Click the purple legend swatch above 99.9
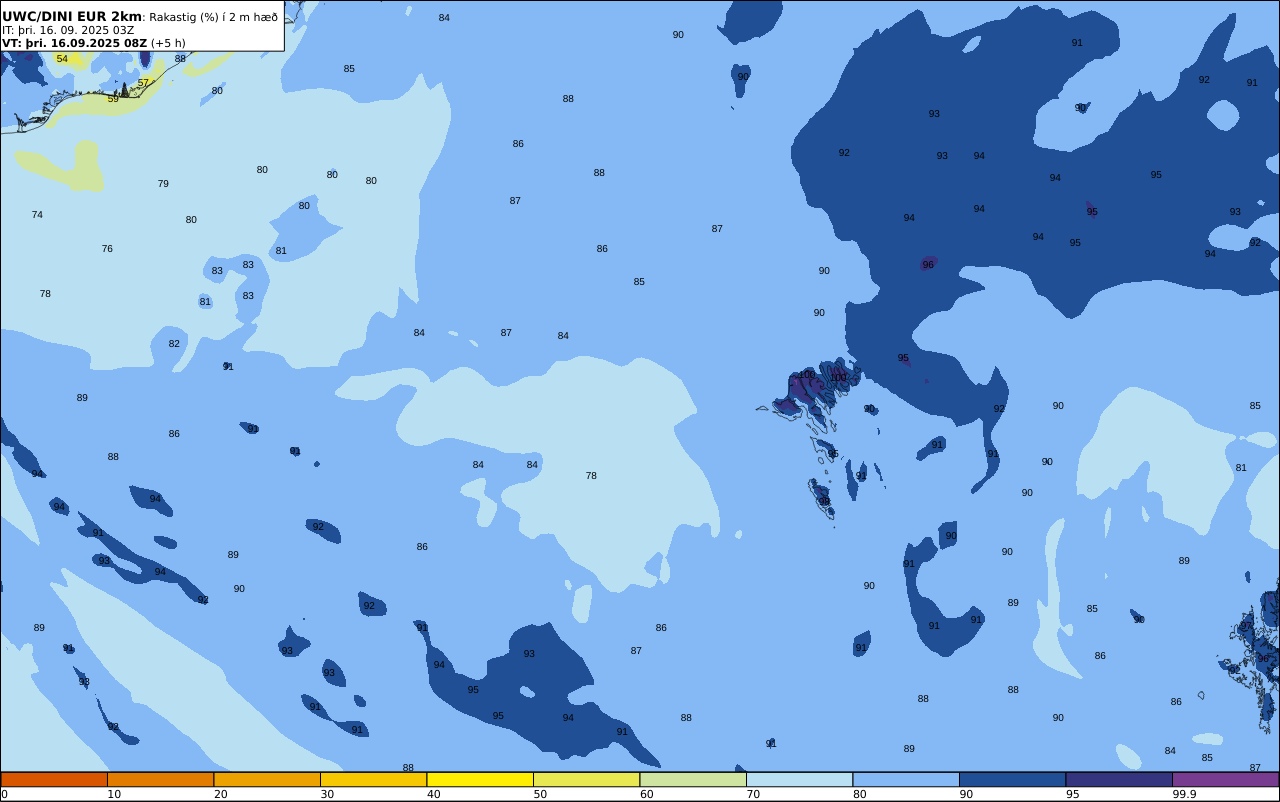The image size is (1280, 802). (x=1225, y=779)
